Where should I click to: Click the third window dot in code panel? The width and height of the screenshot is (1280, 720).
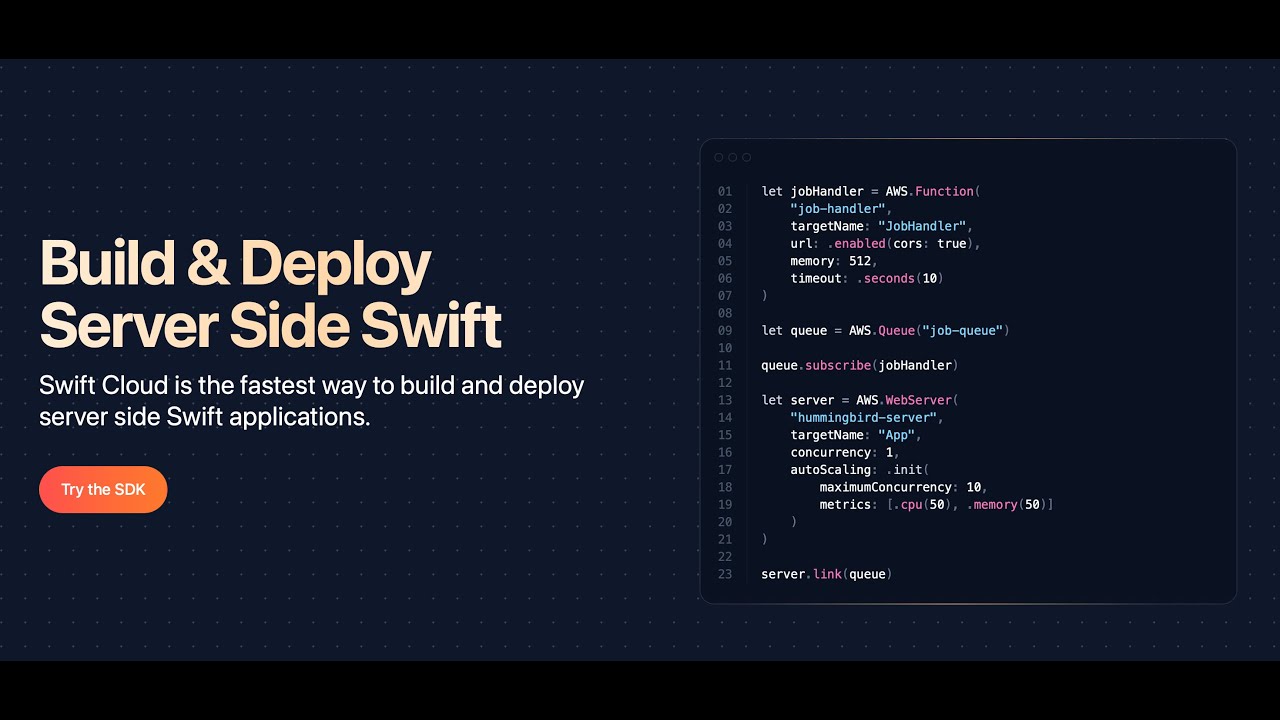(x=747, y=157)
